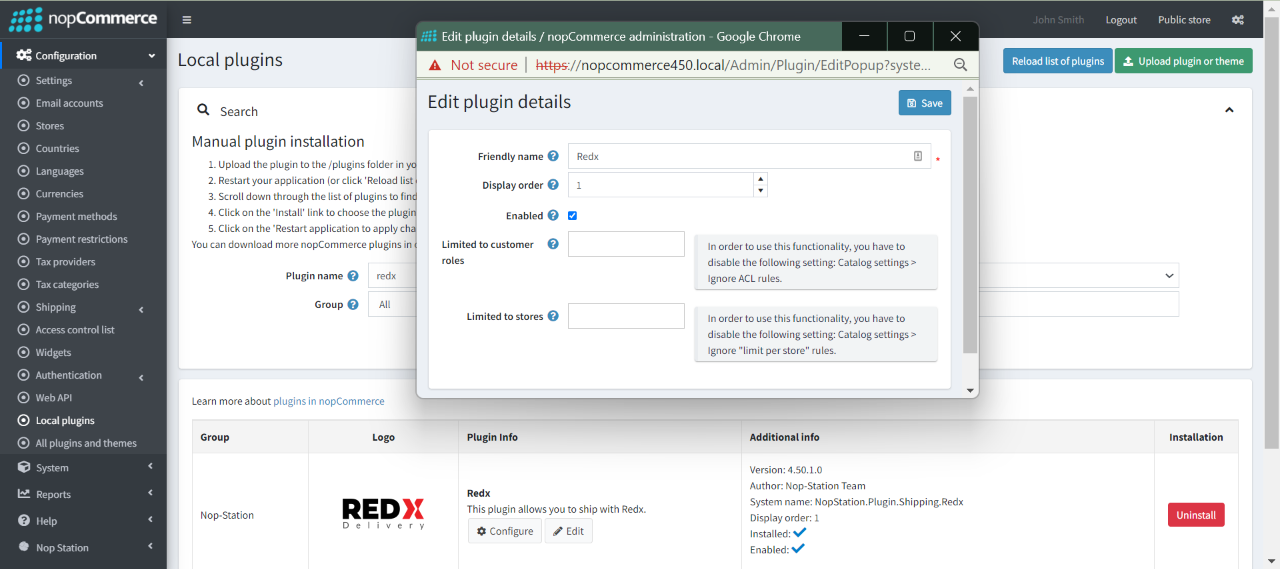The image size is (1280, 569).
Task: Select Local plugins in sidebar
Action: [x=65, y=421]
